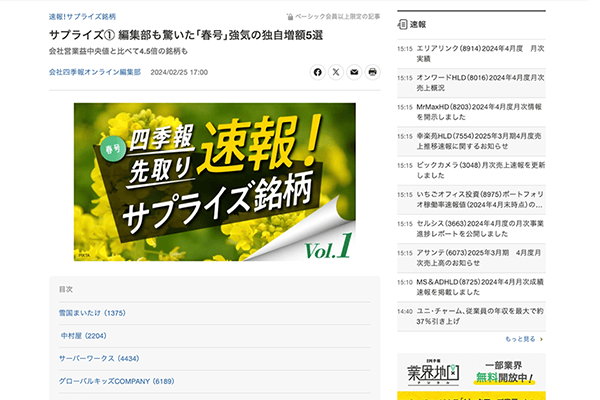
Task: Click the 四季報先取り速報 Vol.1 banner image
Action: point(215,182)
